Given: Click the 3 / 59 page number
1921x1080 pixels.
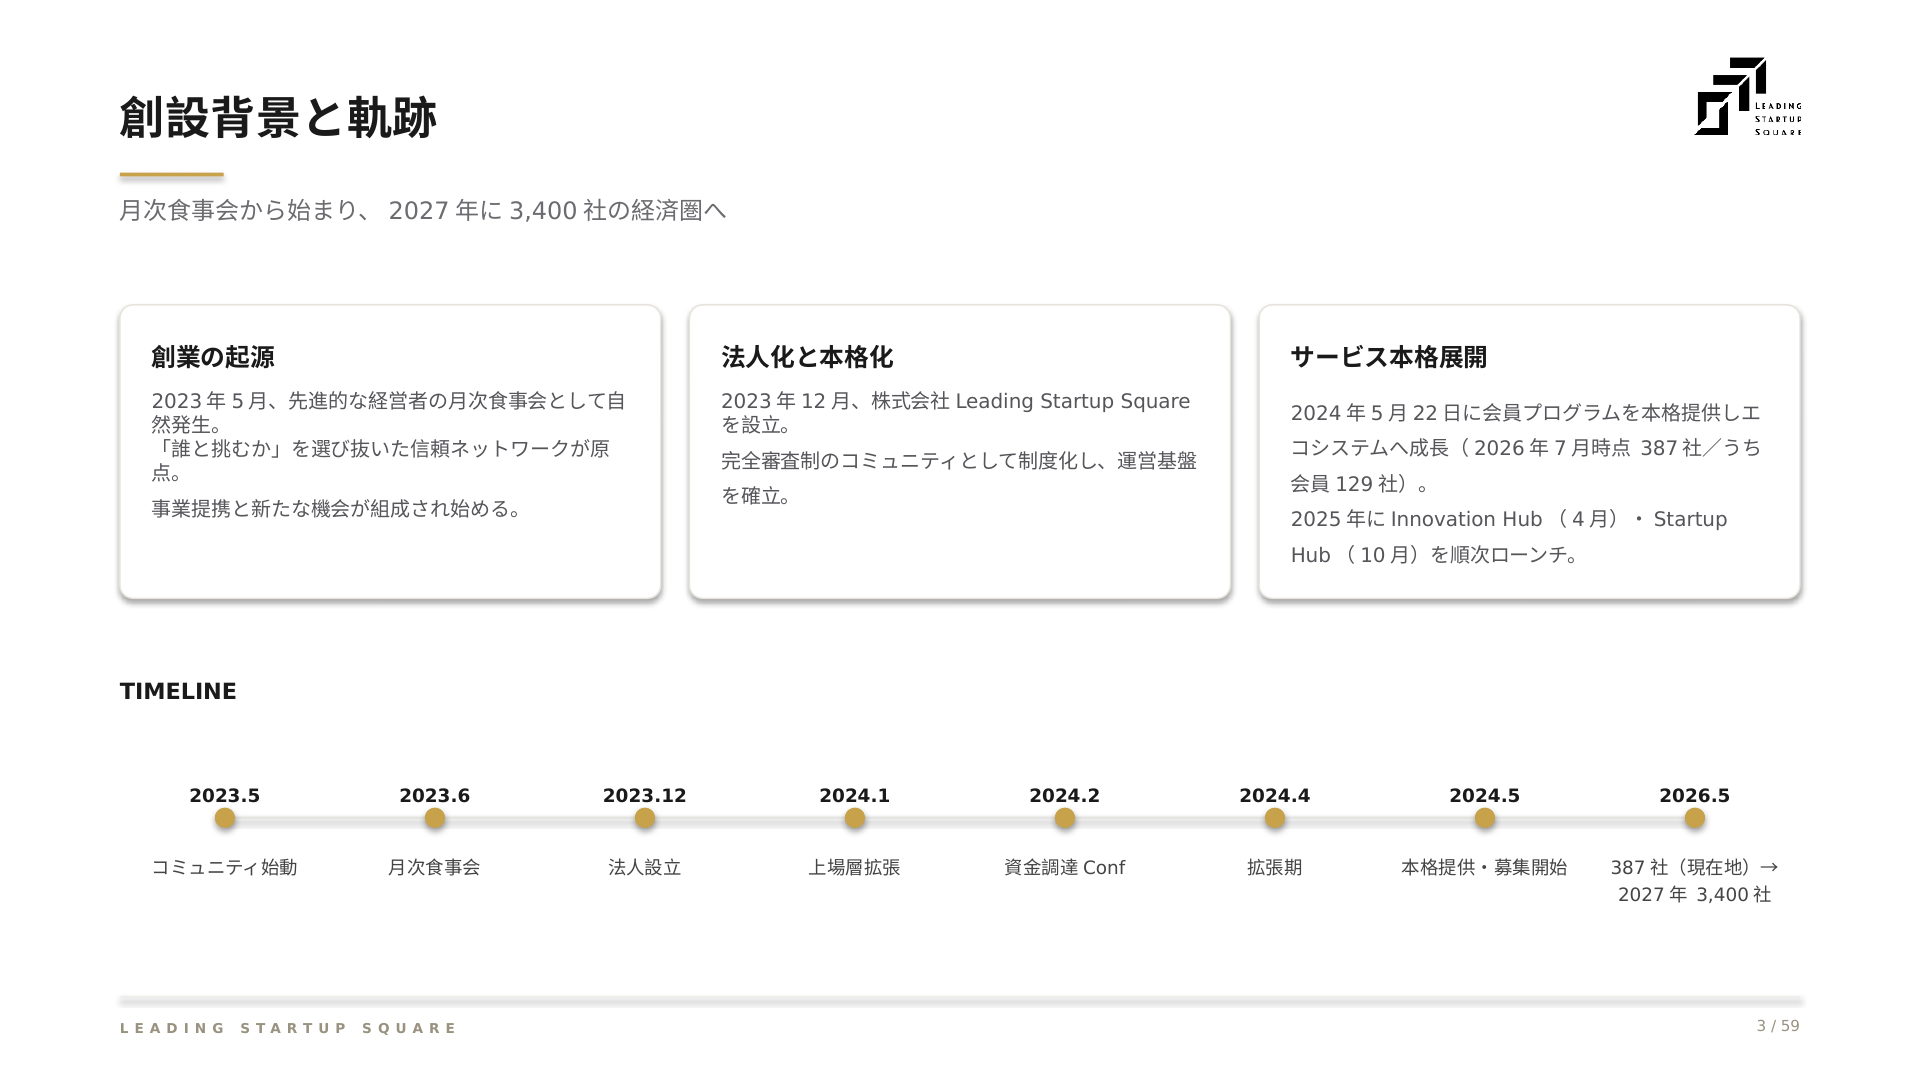Looking at the screenshot, I should pyautogui.click(x=1778, y=1026).
